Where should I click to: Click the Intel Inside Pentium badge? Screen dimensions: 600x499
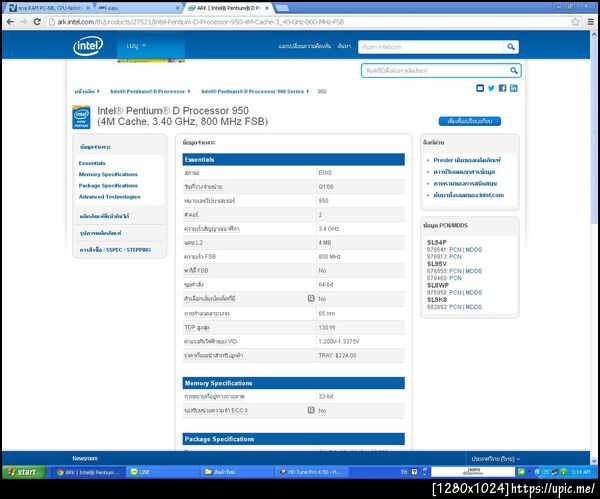pyautogui.click(x=82, y=117)
